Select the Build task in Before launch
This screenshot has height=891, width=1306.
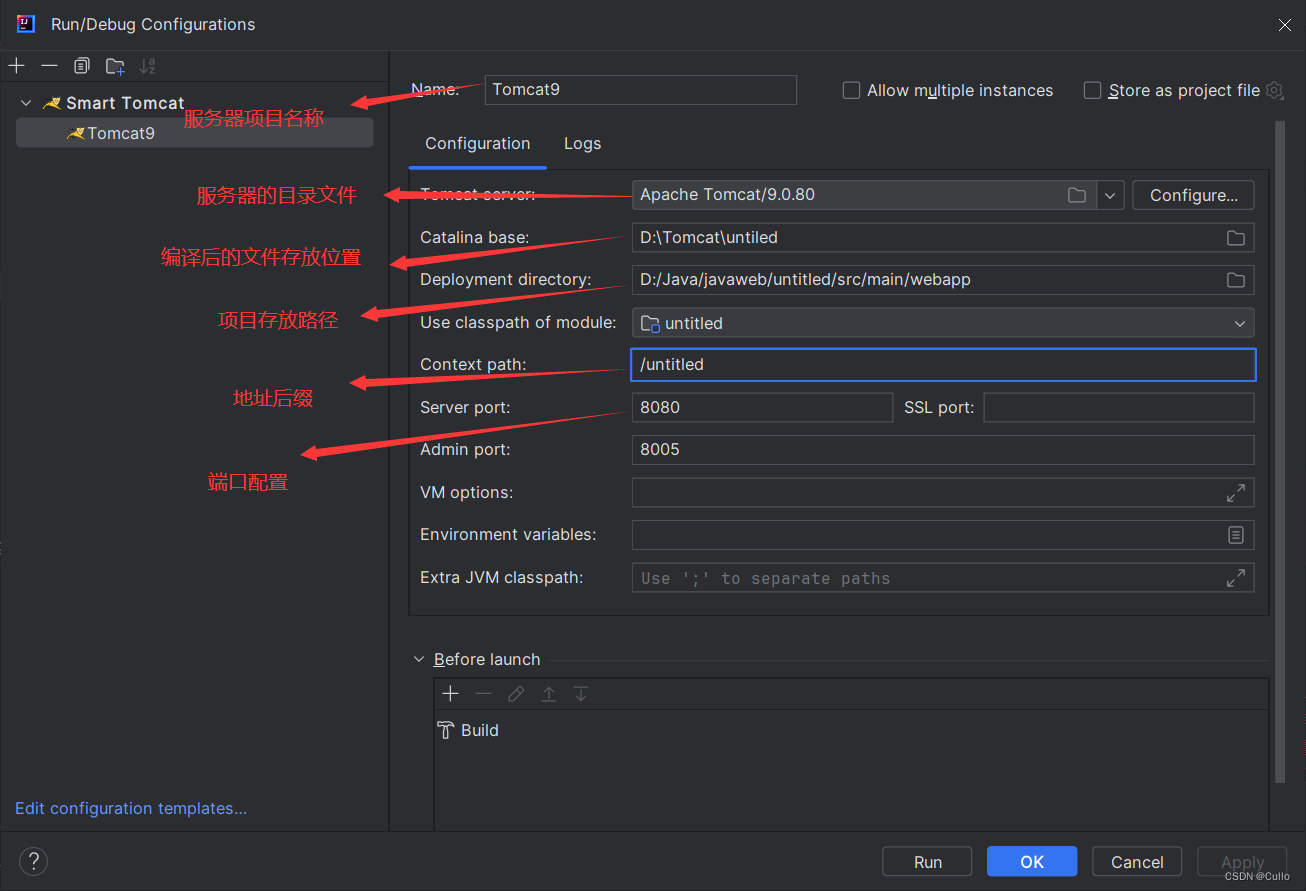coord(468,730)
